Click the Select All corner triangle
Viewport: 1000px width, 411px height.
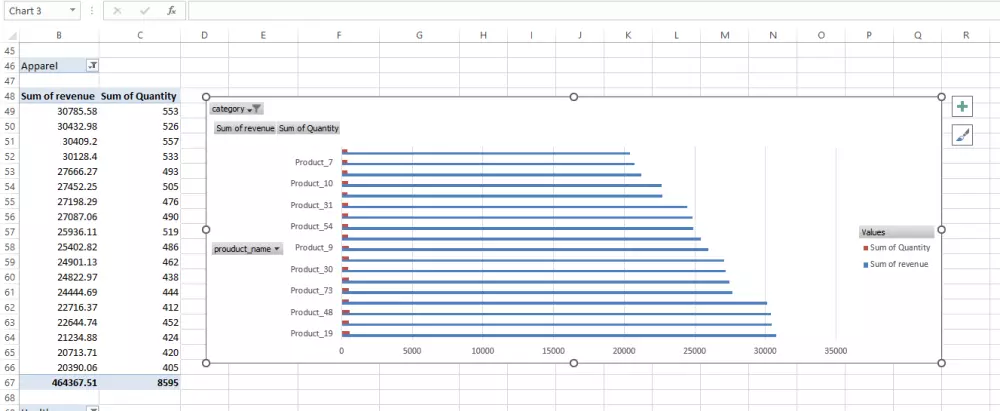[13, 36]
